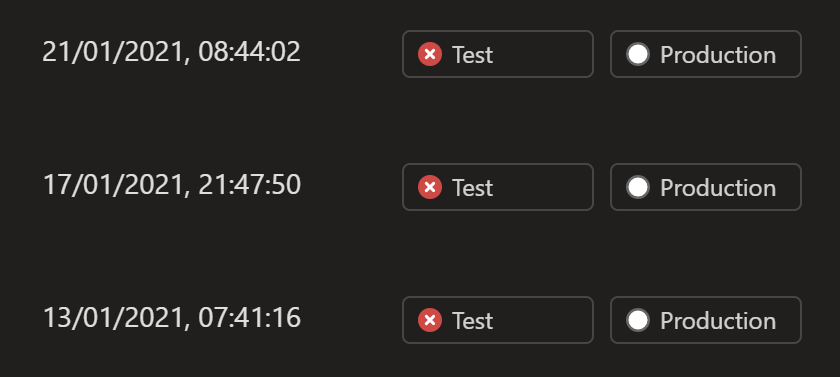
Task: Click the time 21:47:50
Action: point(249,185)
